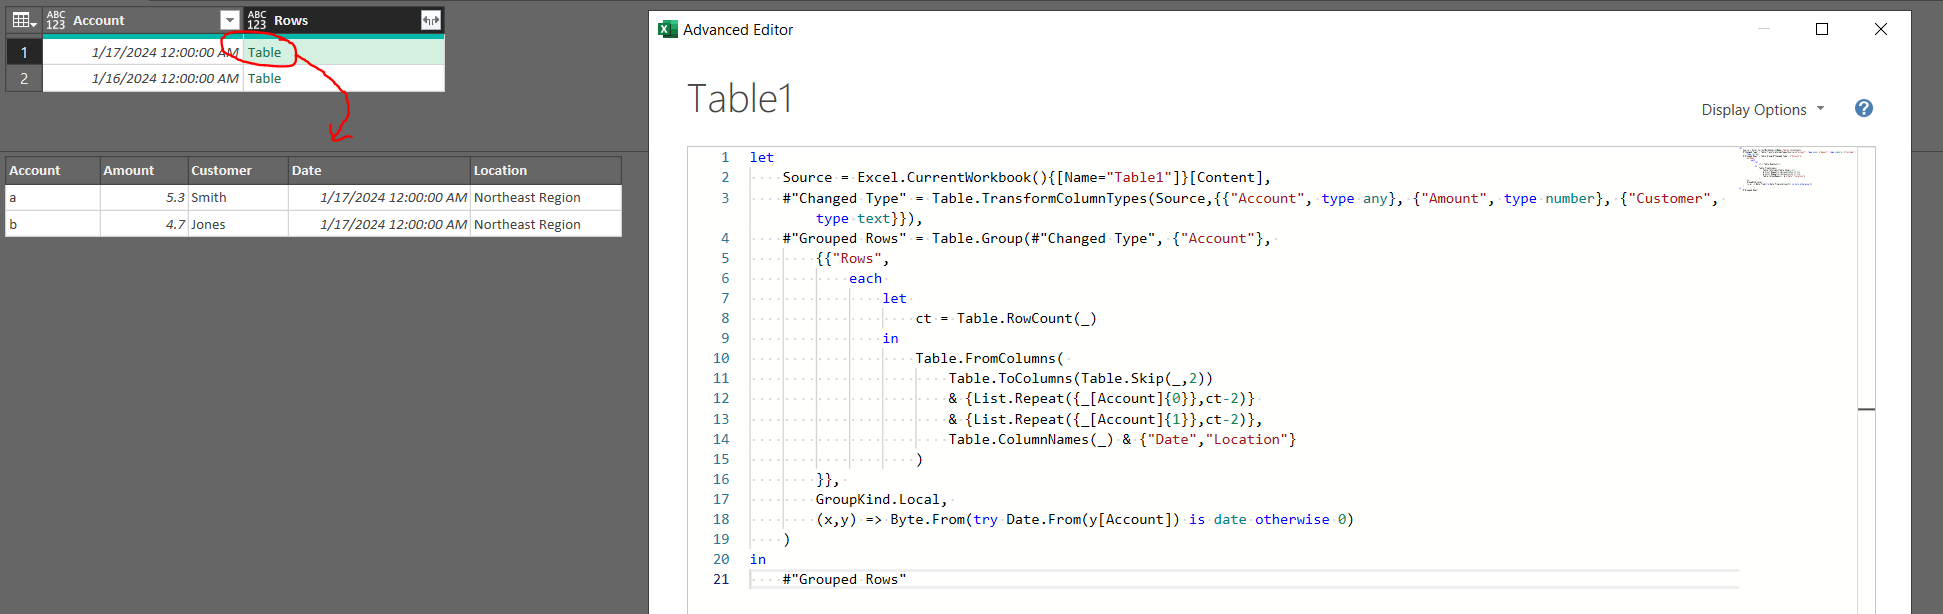Click the Account header in preview table
Viewport: 1943px width, 614px height.
[53, 170]
